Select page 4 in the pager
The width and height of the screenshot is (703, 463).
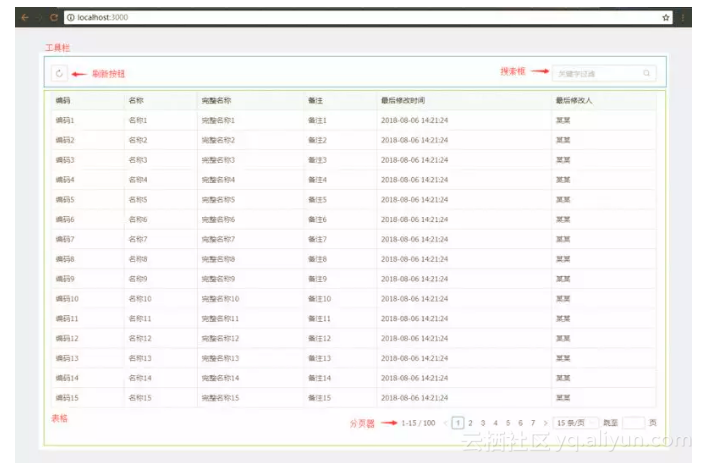point(495,423)
